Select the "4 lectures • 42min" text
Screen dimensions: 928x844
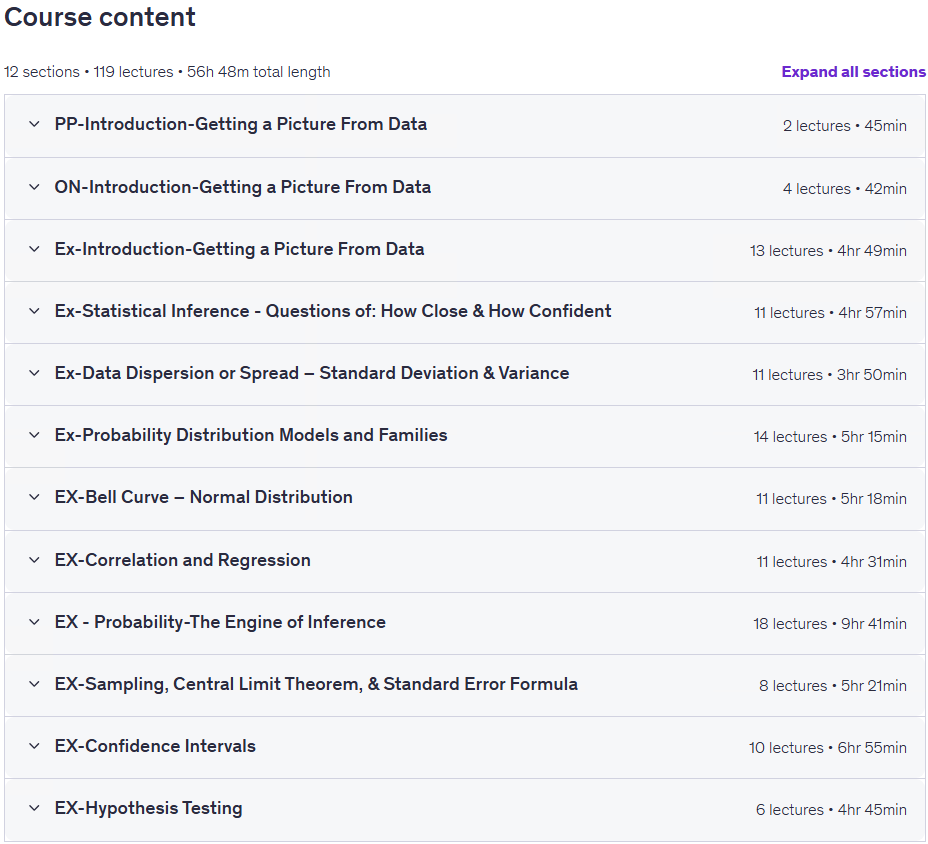click(x=845, y=189)
